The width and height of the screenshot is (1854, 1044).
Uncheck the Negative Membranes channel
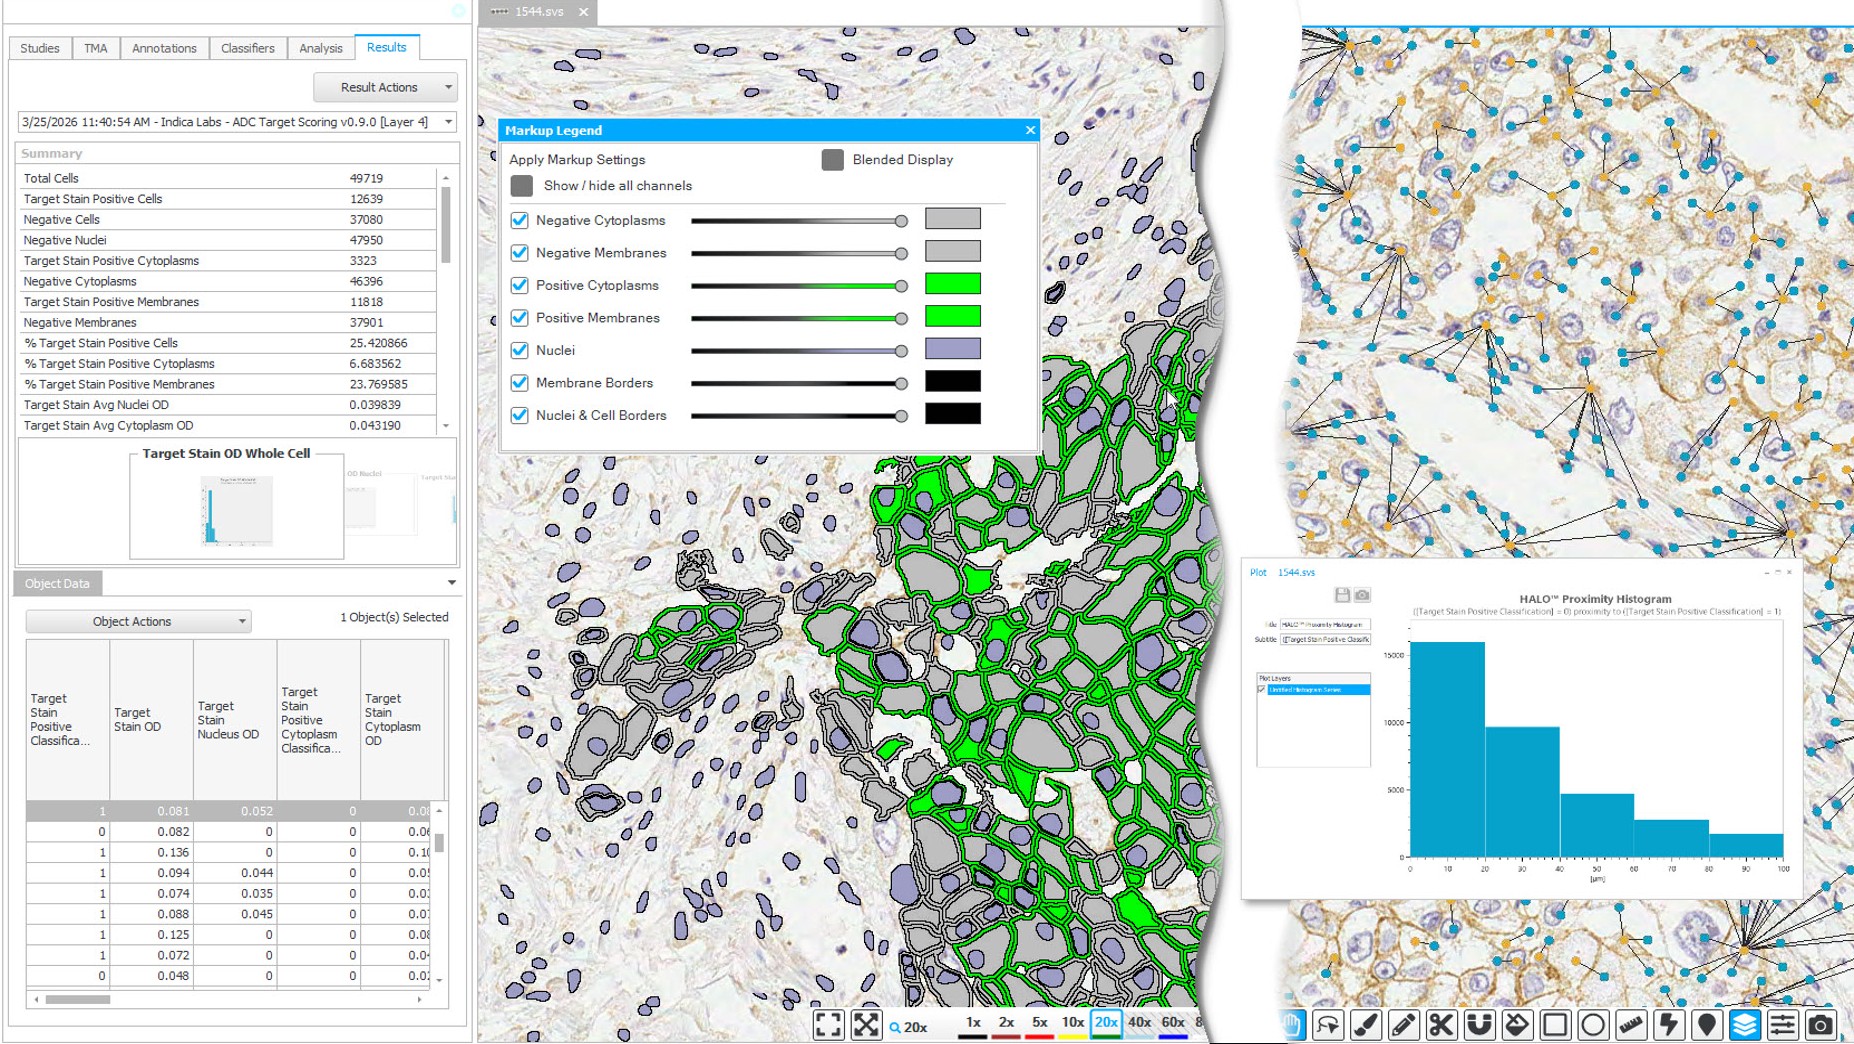pos(519,253)
